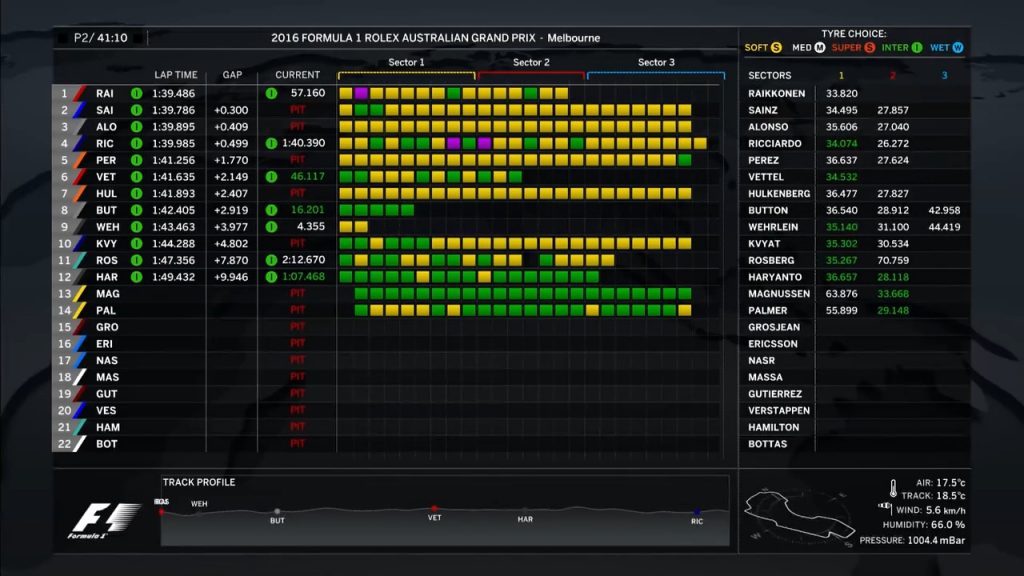Click the GAP column header
The image size is (1024, 576).
point(232,75)
